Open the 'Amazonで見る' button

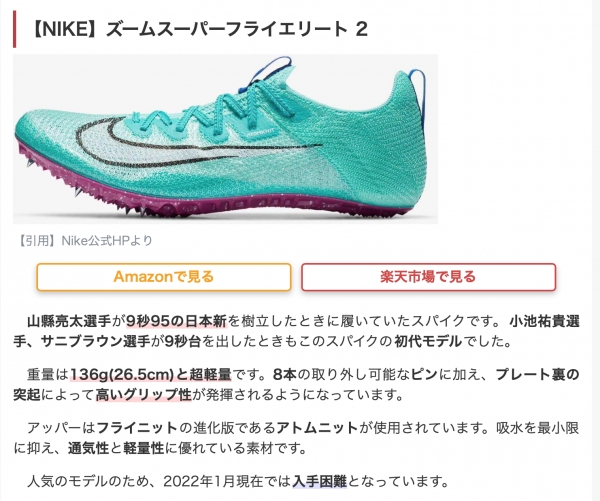164,277
